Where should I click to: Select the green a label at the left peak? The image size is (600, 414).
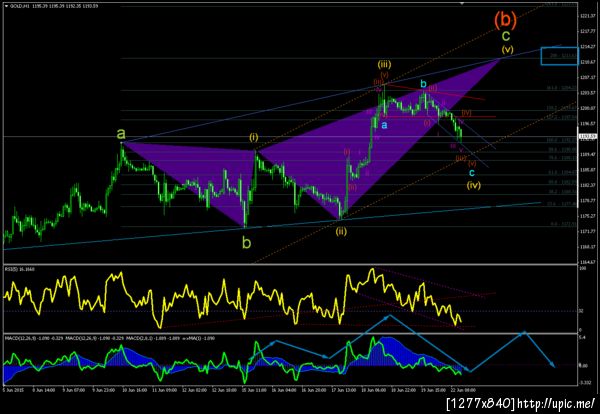pos(121,134)
